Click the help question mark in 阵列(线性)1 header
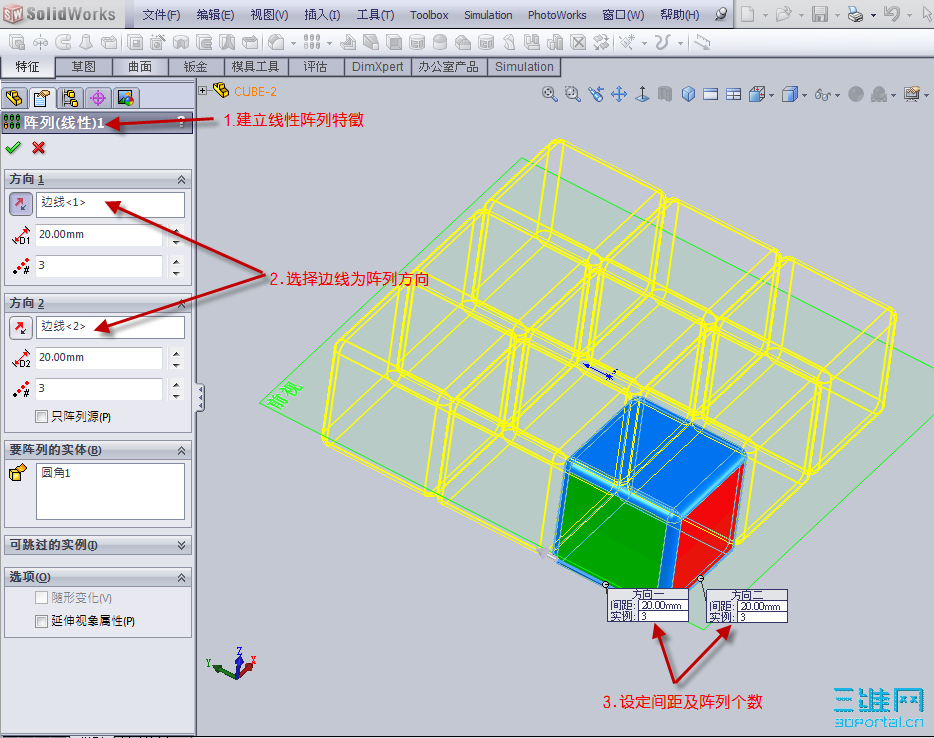 182,122
